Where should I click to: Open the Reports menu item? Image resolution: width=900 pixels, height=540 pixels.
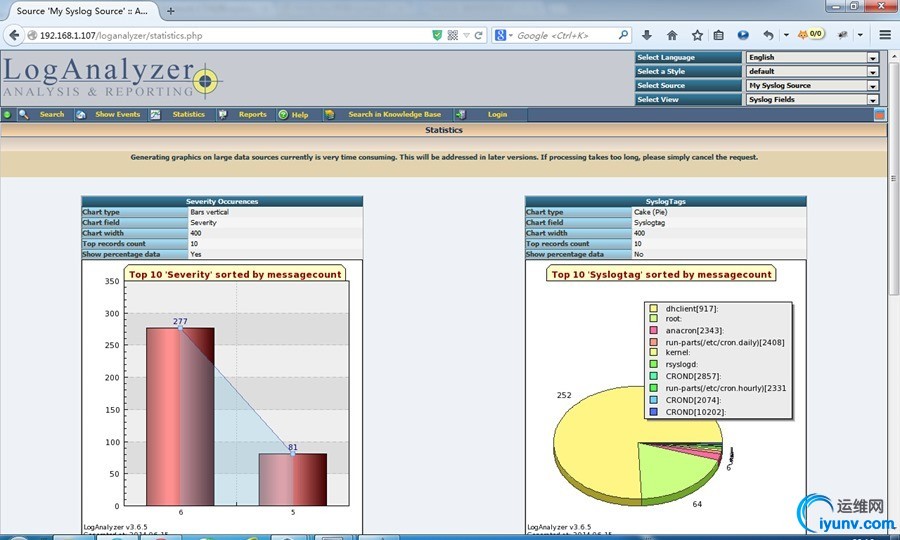click(x=253, y=114)
